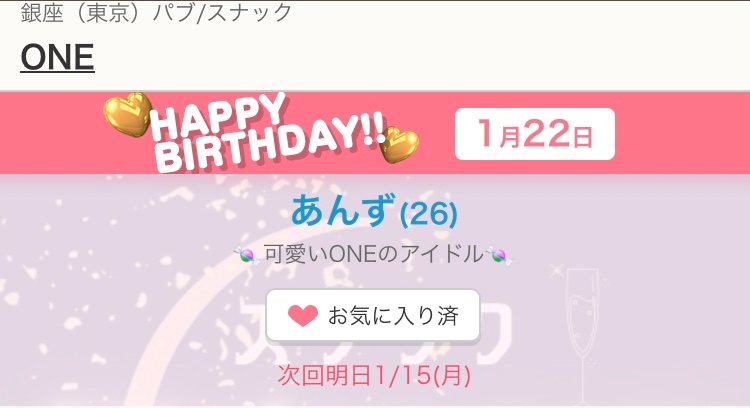The height and width of the screenshot is (408, 750).
Task: Click the pink birthday banner strip
Action: [x=375, y=133]
